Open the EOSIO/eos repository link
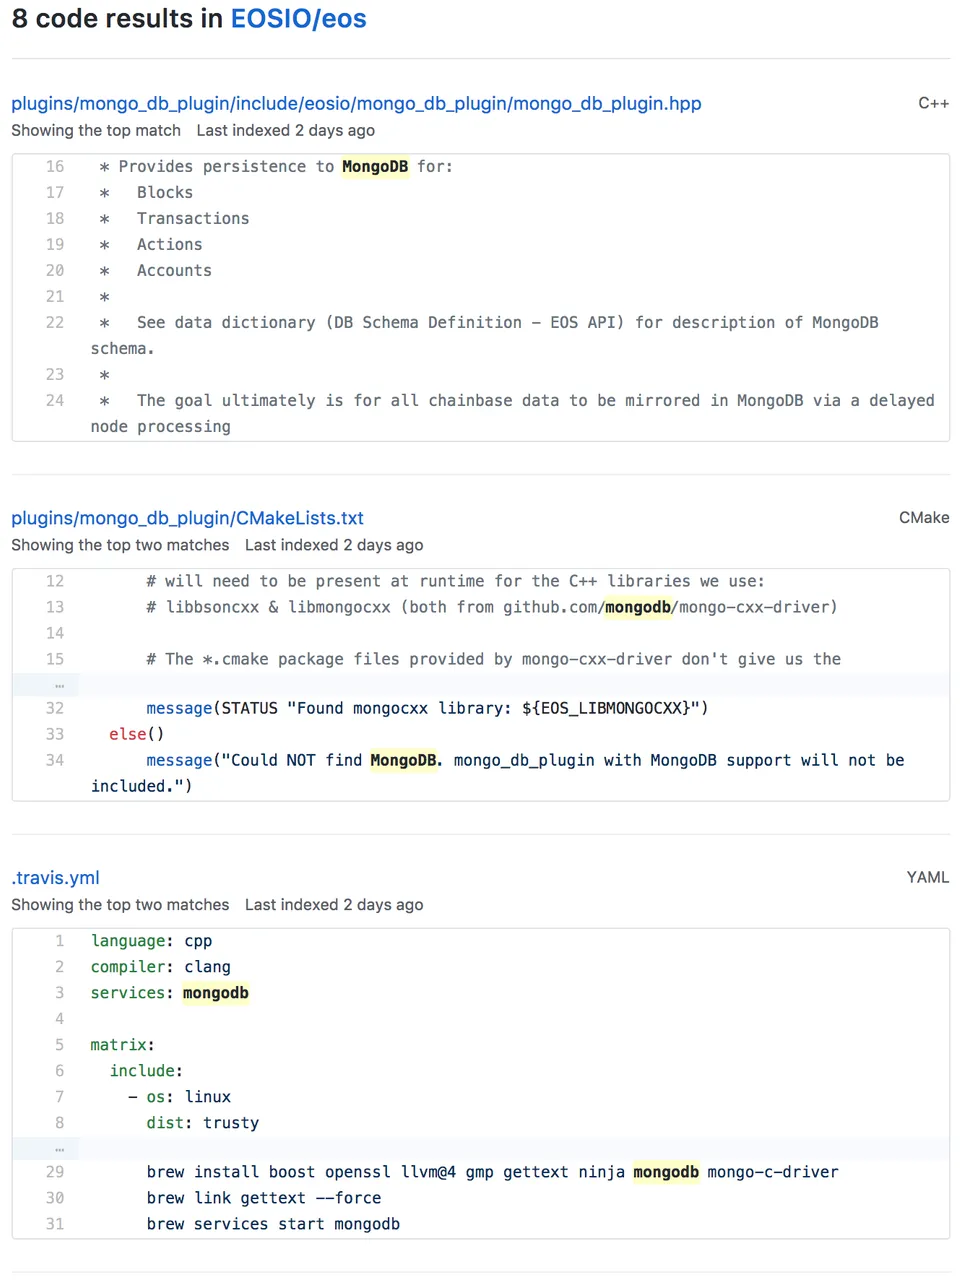Image resolution: width=962 pixels, height=1280 pixels. (x=298, y=19)
